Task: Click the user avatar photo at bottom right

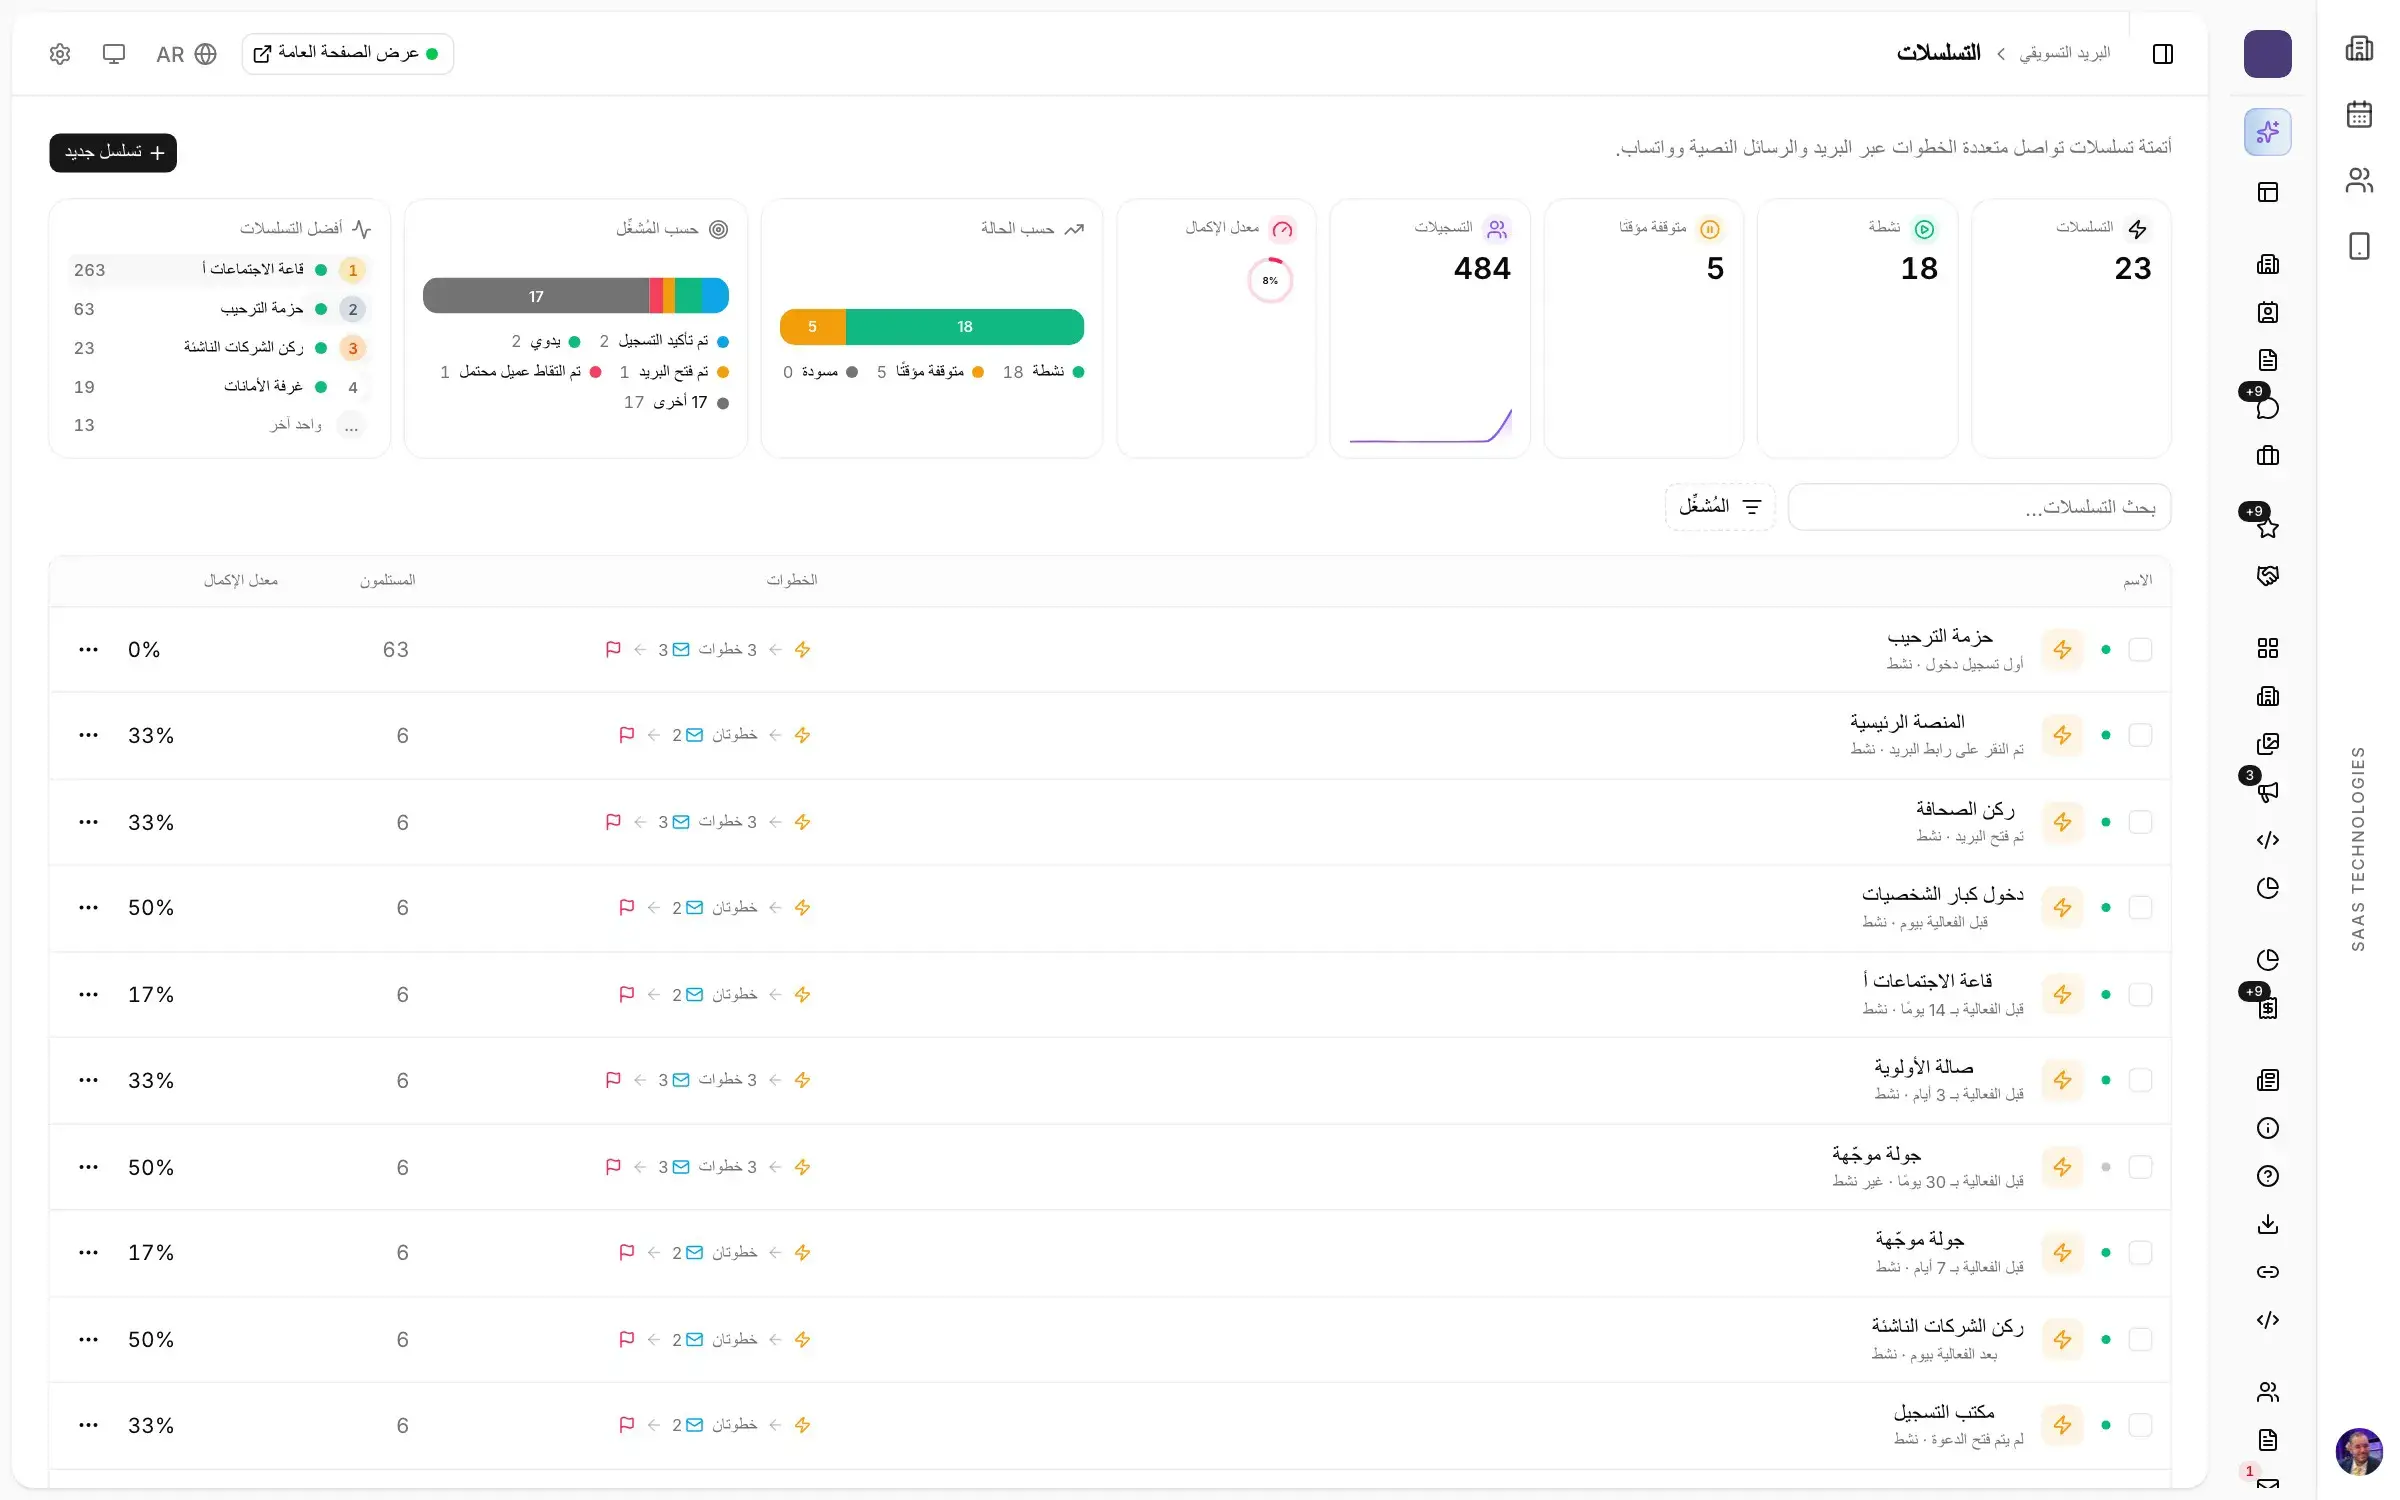Action: 2359,1451
